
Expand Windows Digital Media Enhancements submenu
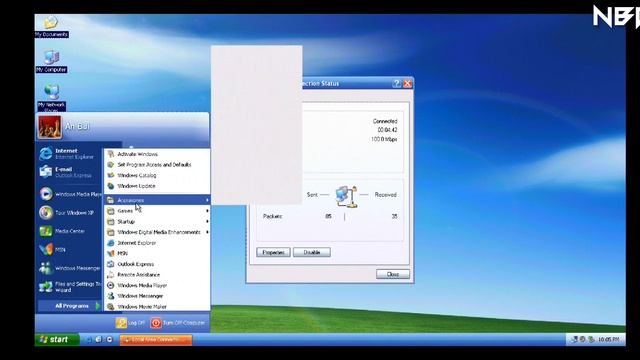(x=157, y=232)
